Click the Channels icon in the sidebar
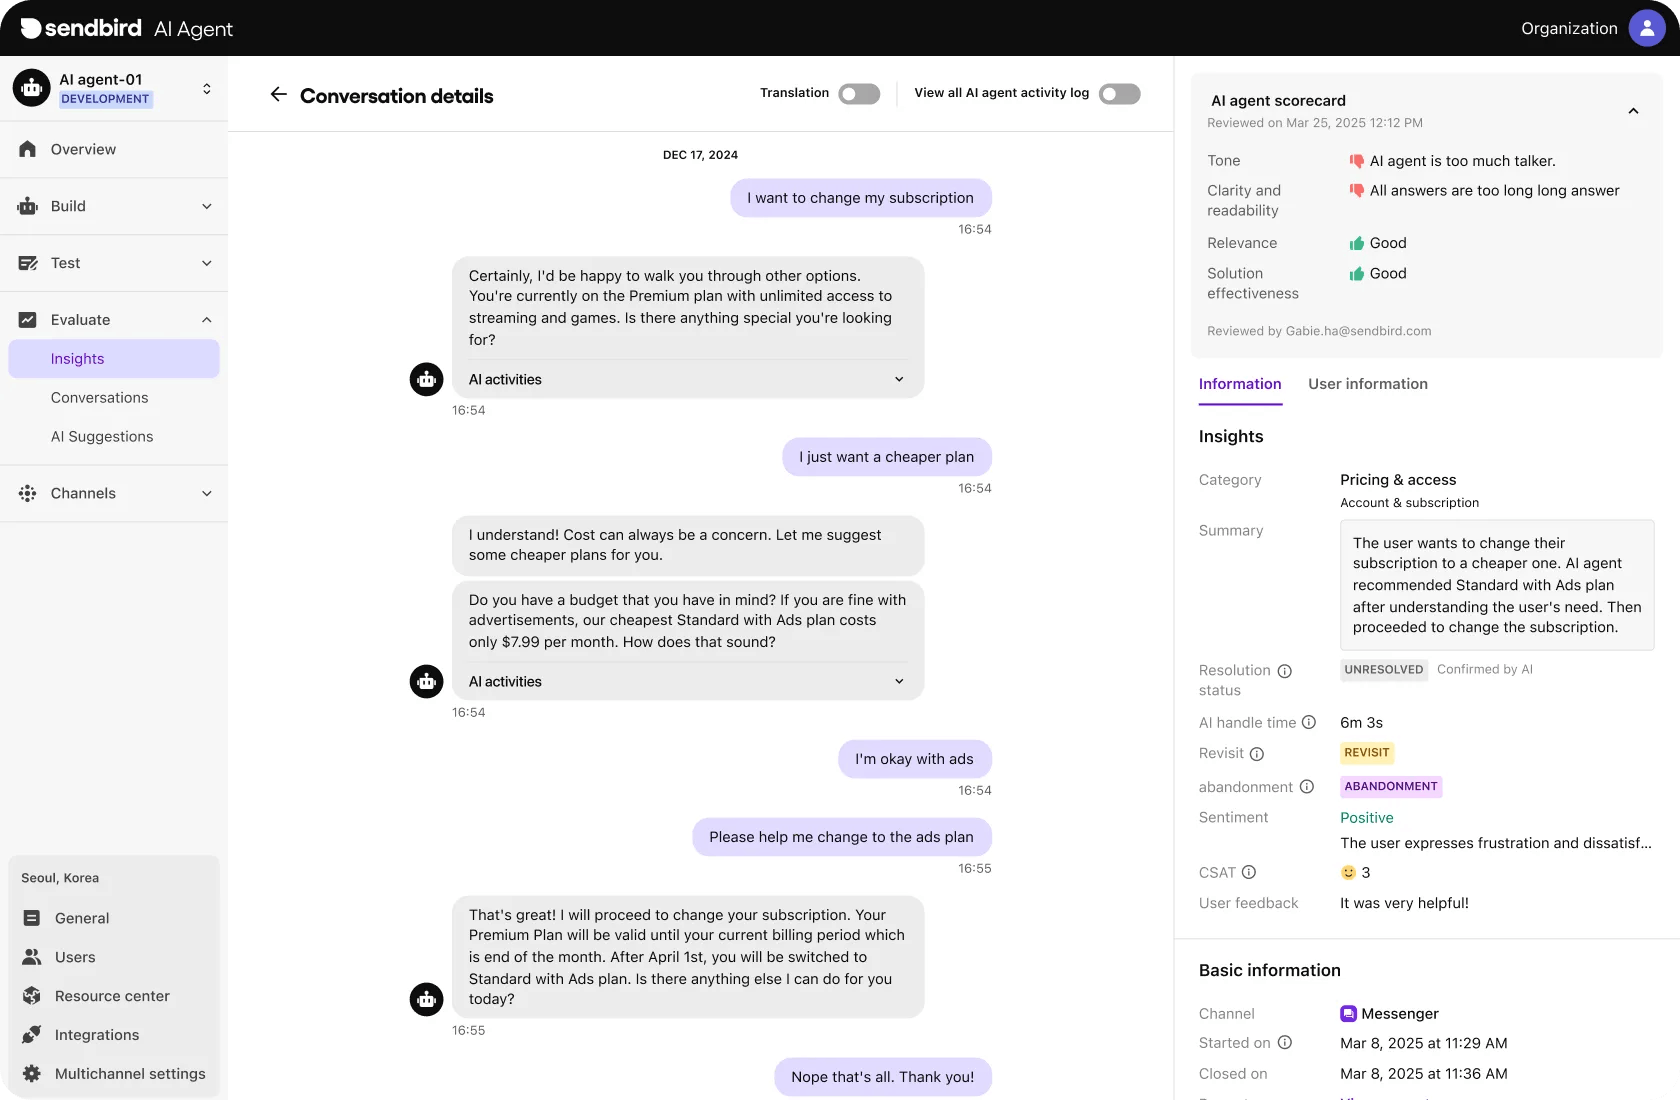1680x1100 pixels. tap(28, 493)
